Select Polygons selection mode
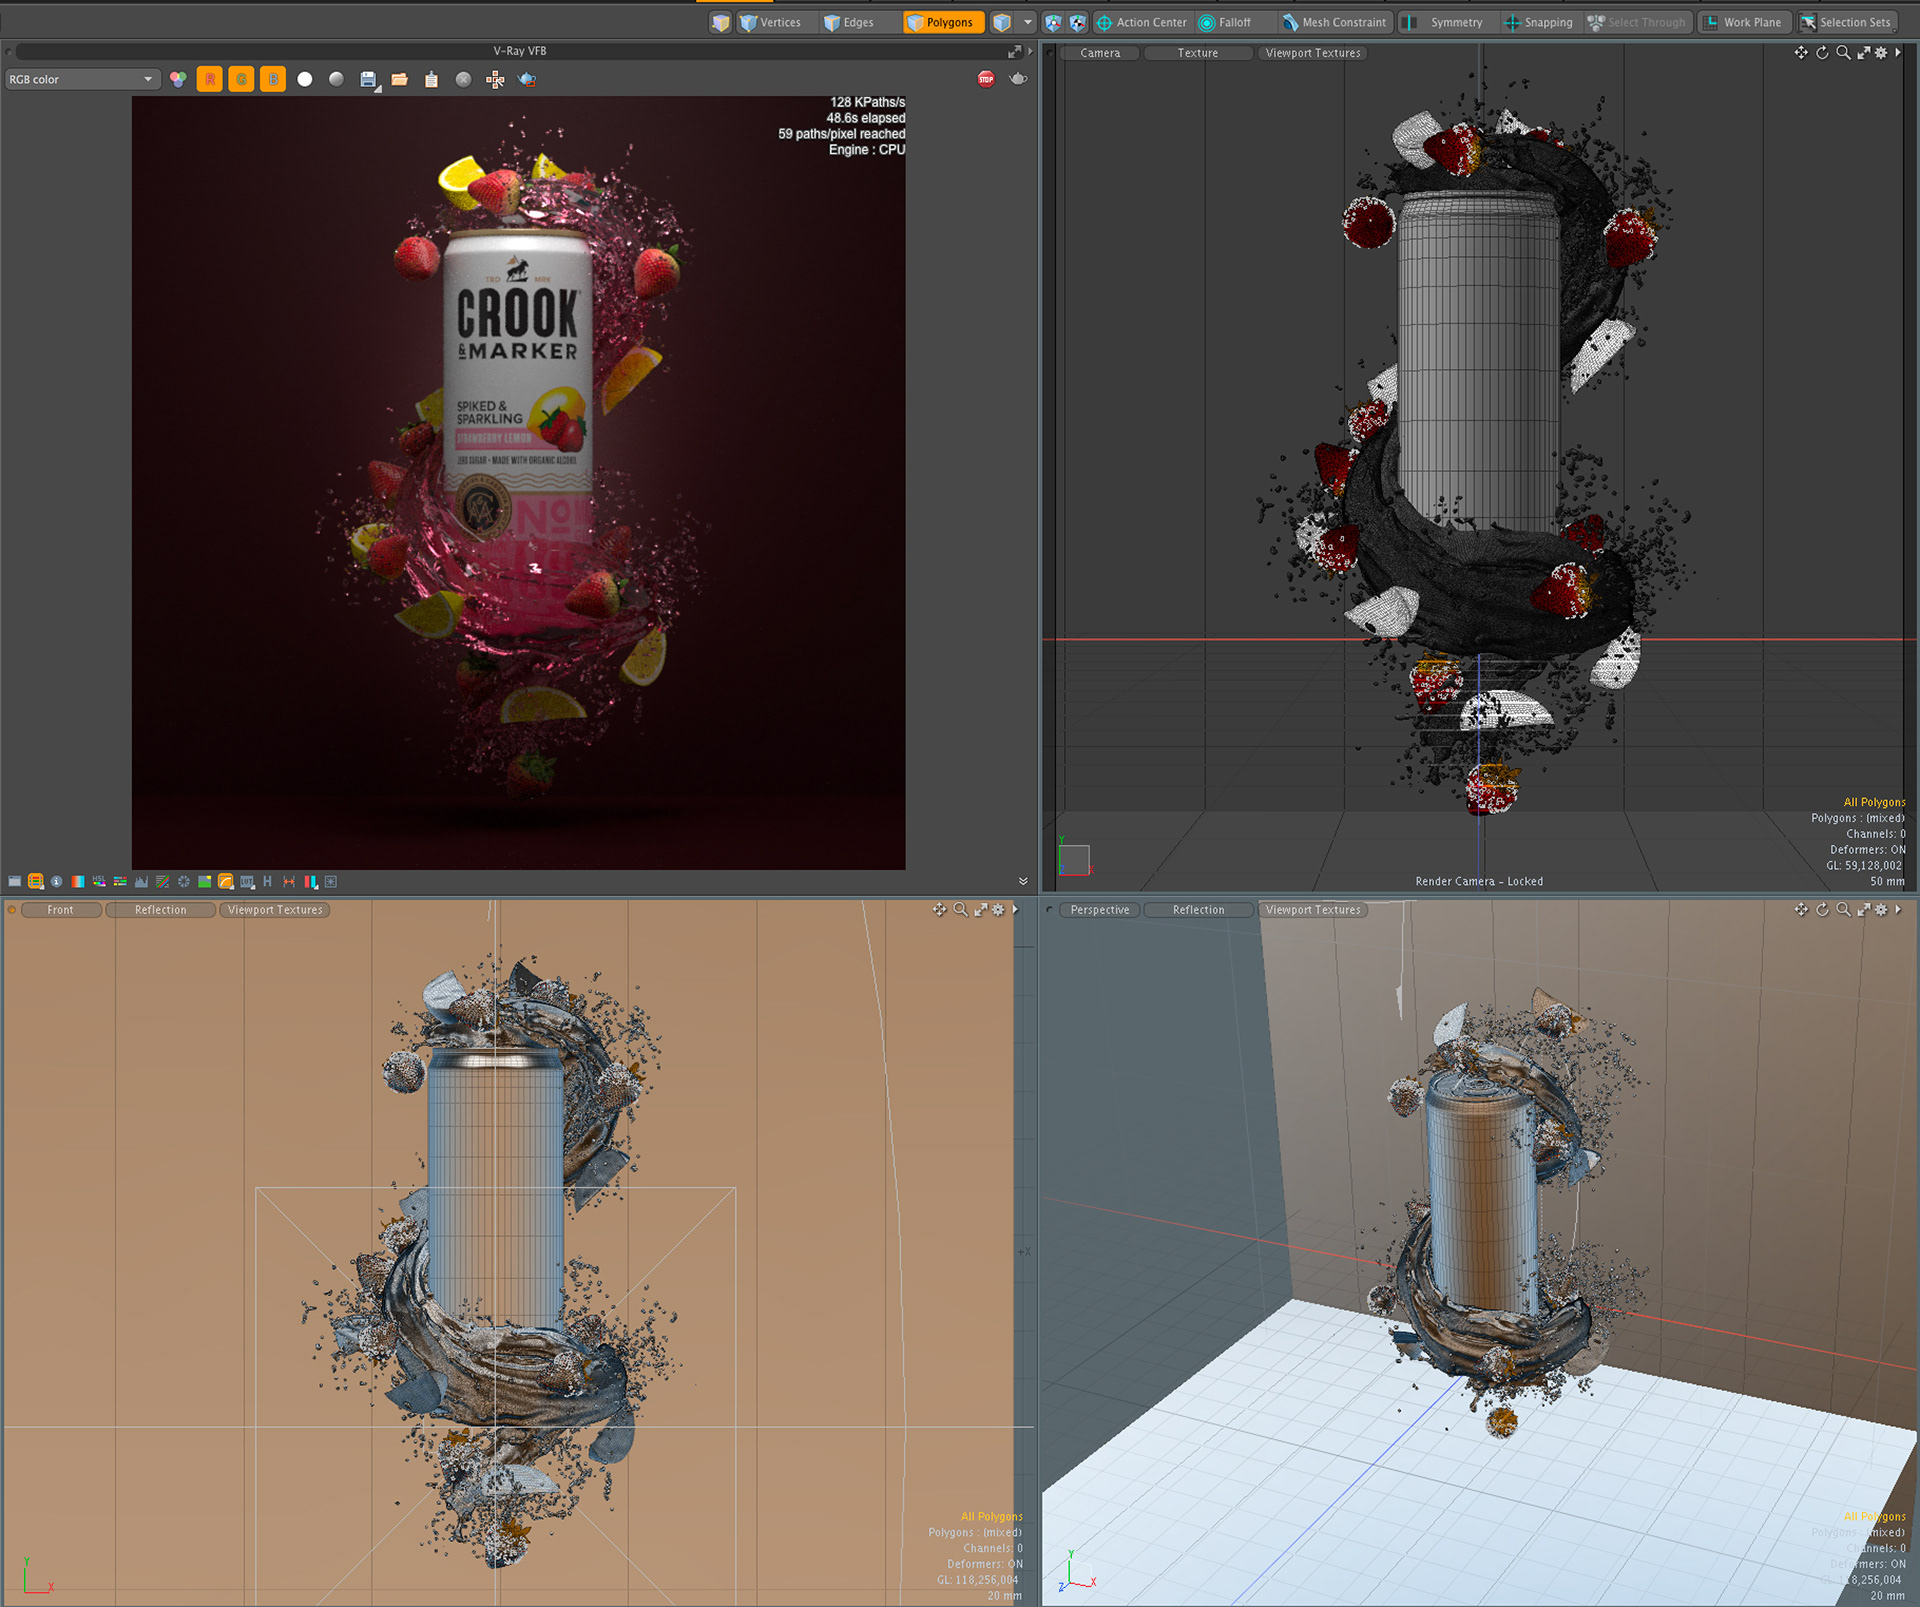Viewport: 1920px width, 1607px height. (x=943, y=22)
